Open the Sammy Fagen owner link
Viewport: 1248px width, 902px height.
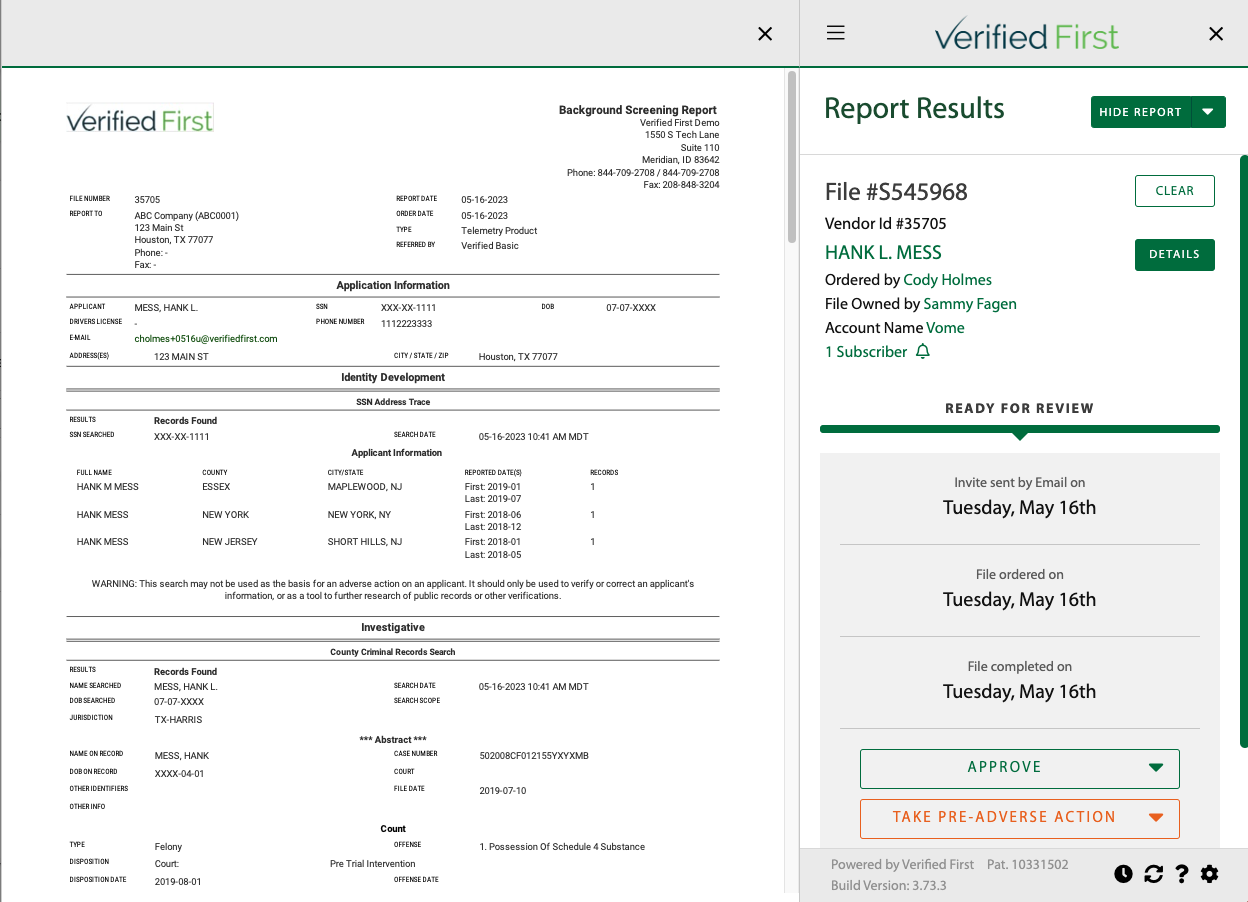click(969, 304)
